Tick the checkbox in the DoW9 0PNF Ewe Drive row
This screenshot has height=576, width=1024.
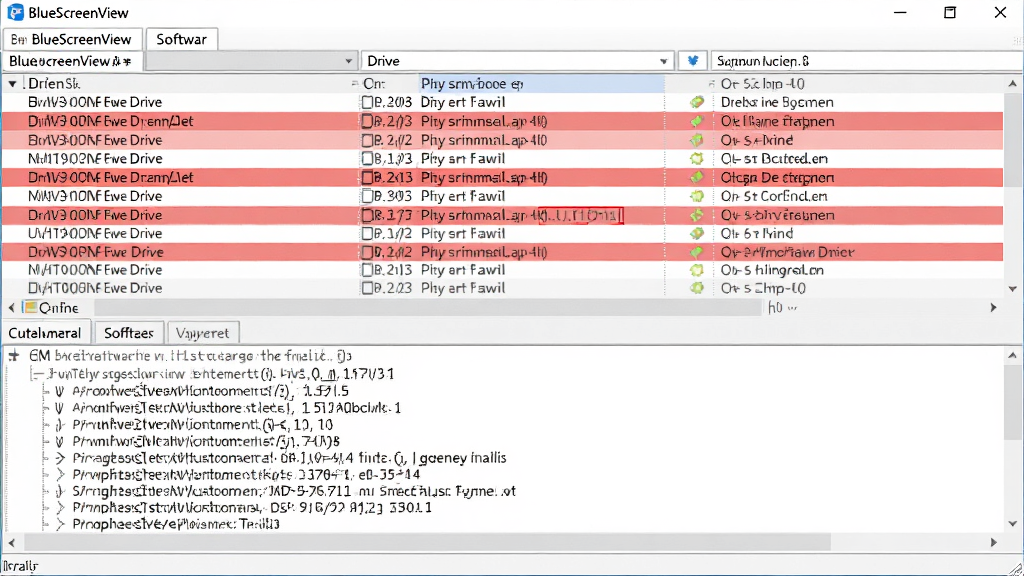[368, 252]
